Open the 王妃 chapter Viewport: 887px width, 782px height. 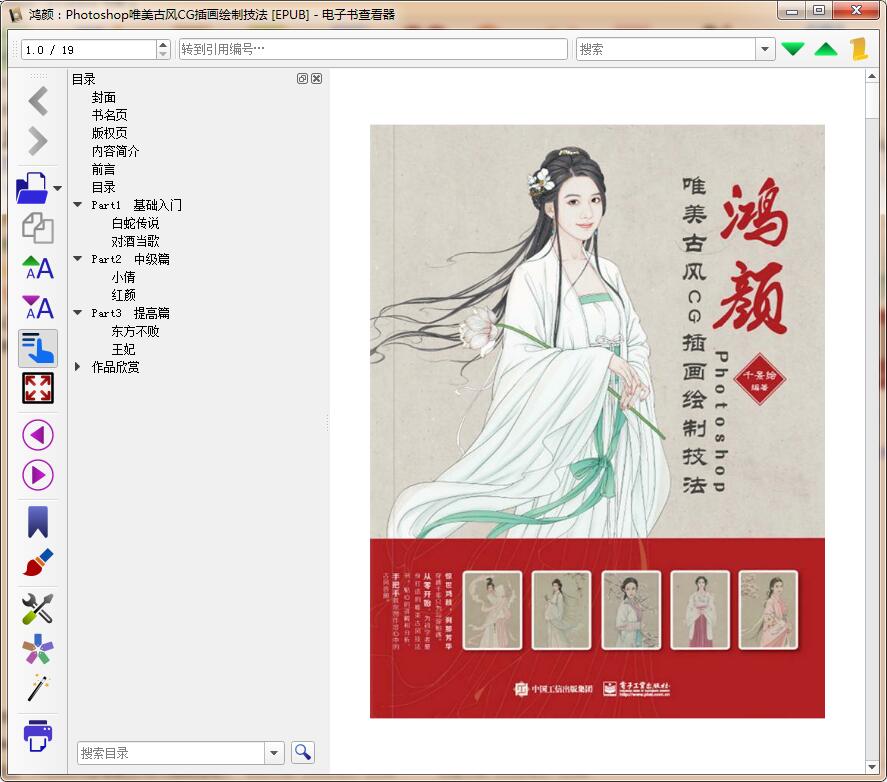(123, 349)
